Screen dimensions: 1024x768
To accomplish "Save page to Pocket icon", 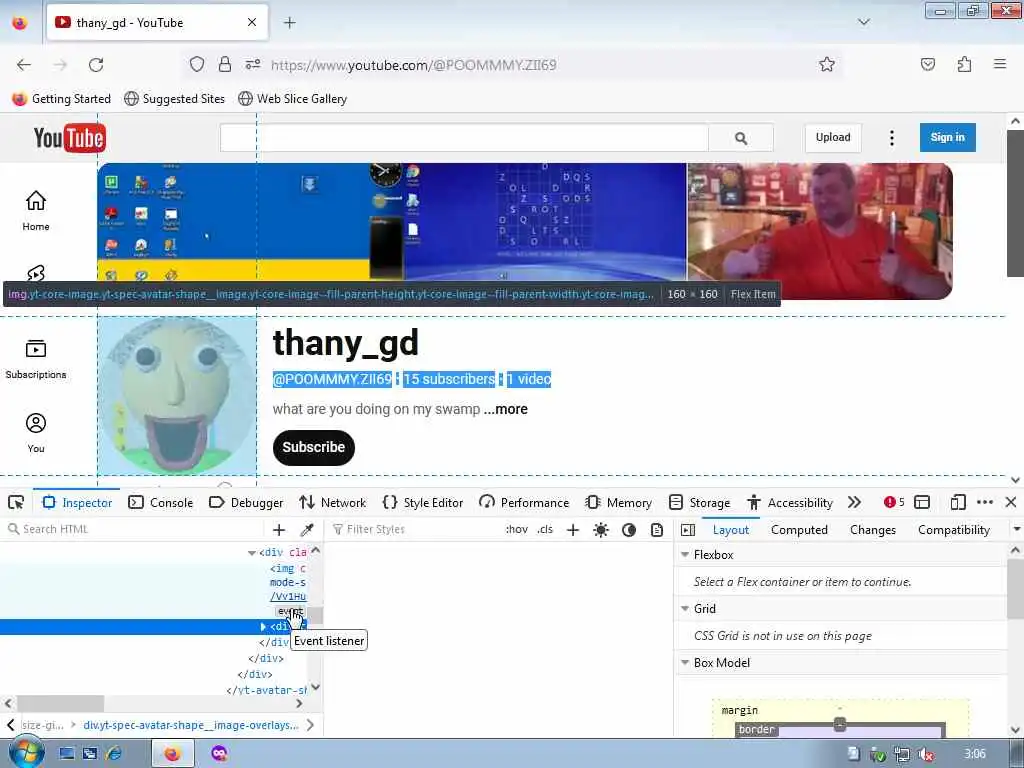I will coord(927,64).
